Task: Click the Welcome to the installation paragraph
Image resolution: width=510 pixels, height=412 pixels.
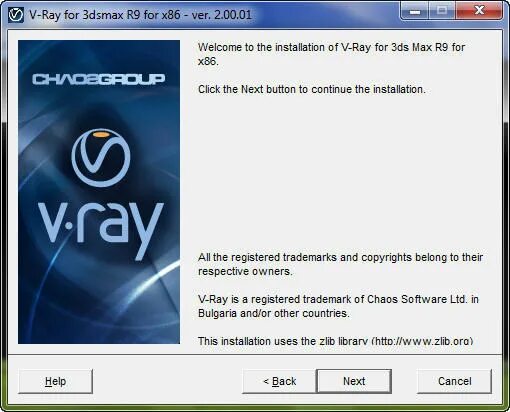Action: (x=331, y=54)
